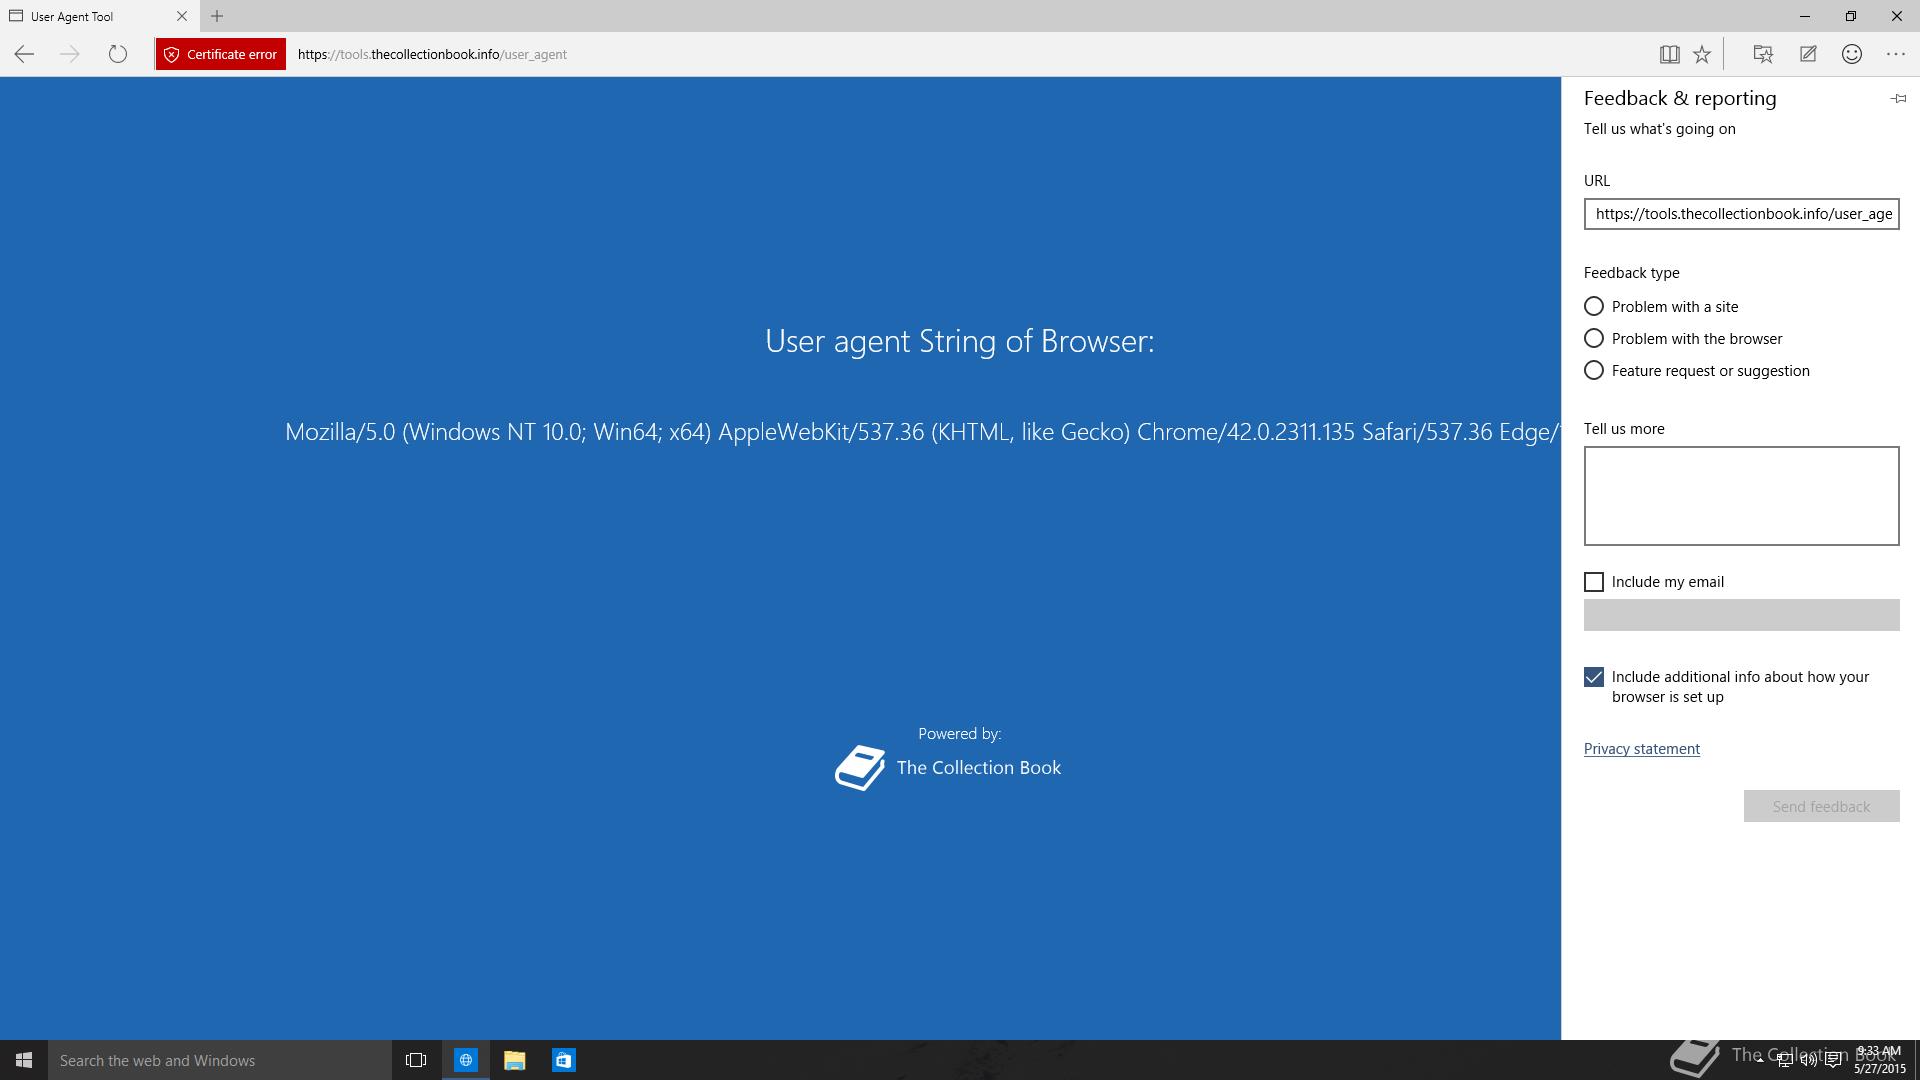Add this page to favorites
The image size is (1920, 1080).
coord(1702,54)
